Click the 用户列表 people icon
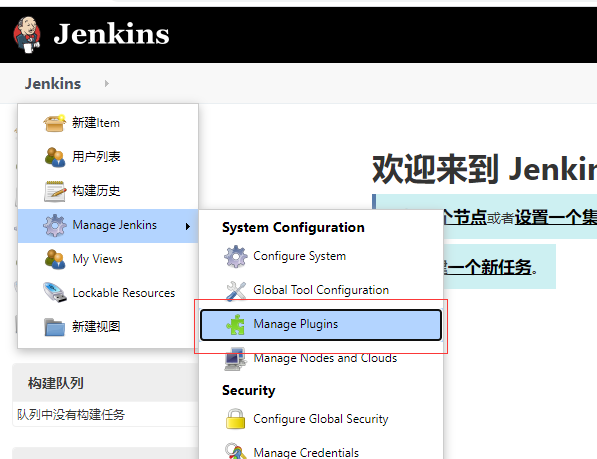This screenshot has height=459, width=597. (55, 157)
